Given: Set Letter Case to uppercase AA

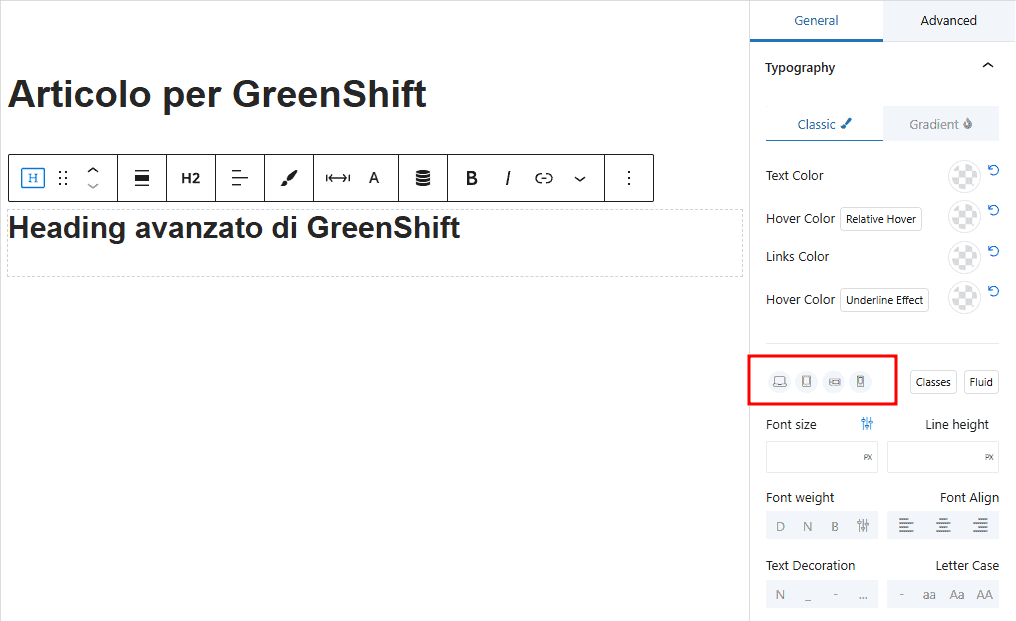Looking at the screenshot, I should click(x=985, y=594).
